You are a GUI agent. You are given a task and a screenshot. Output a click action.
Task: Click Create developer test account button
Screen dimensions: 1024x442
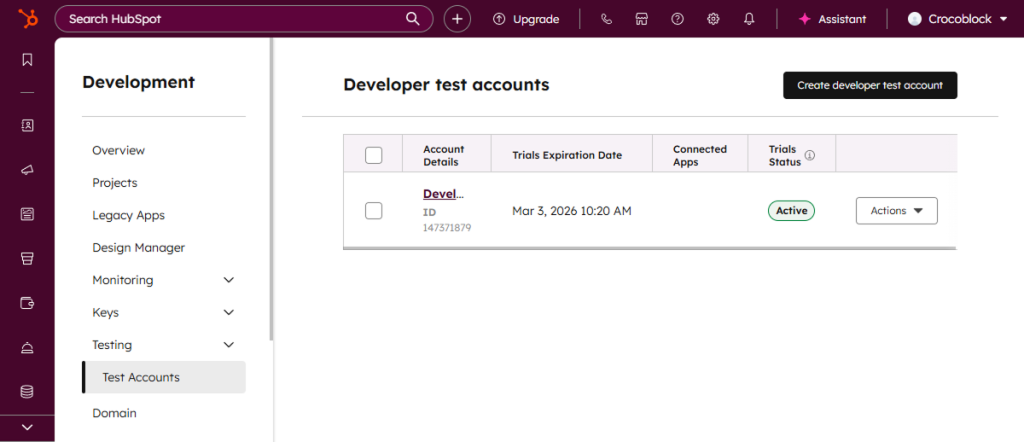click(870, 86)
